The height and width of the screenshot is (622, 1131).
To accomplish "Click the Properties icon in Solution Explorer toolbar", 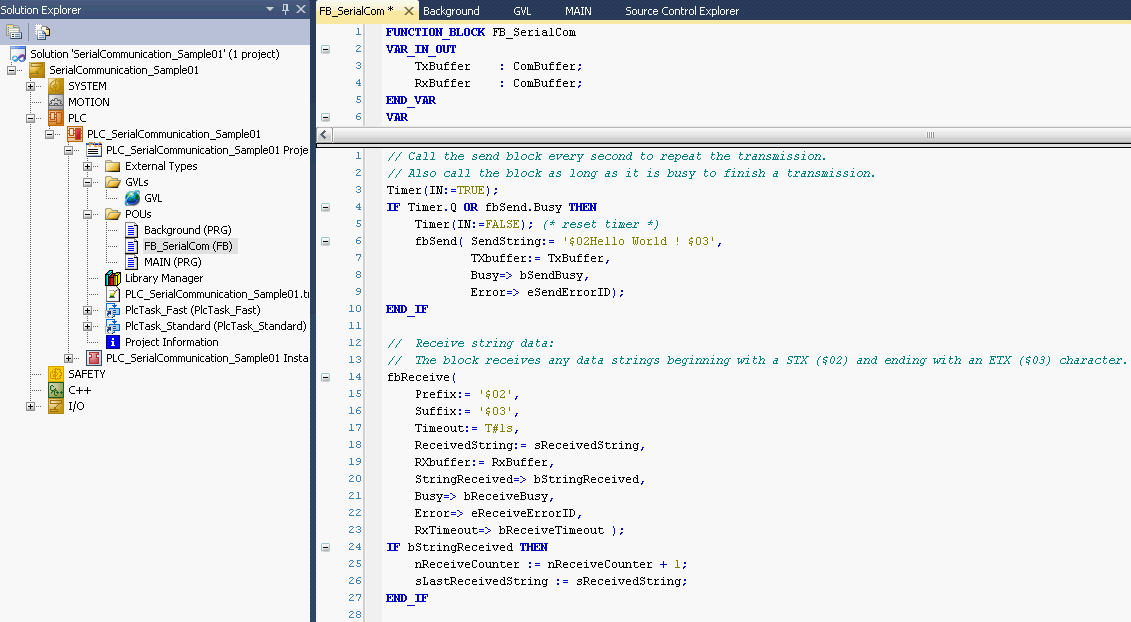I will point(14,32).
